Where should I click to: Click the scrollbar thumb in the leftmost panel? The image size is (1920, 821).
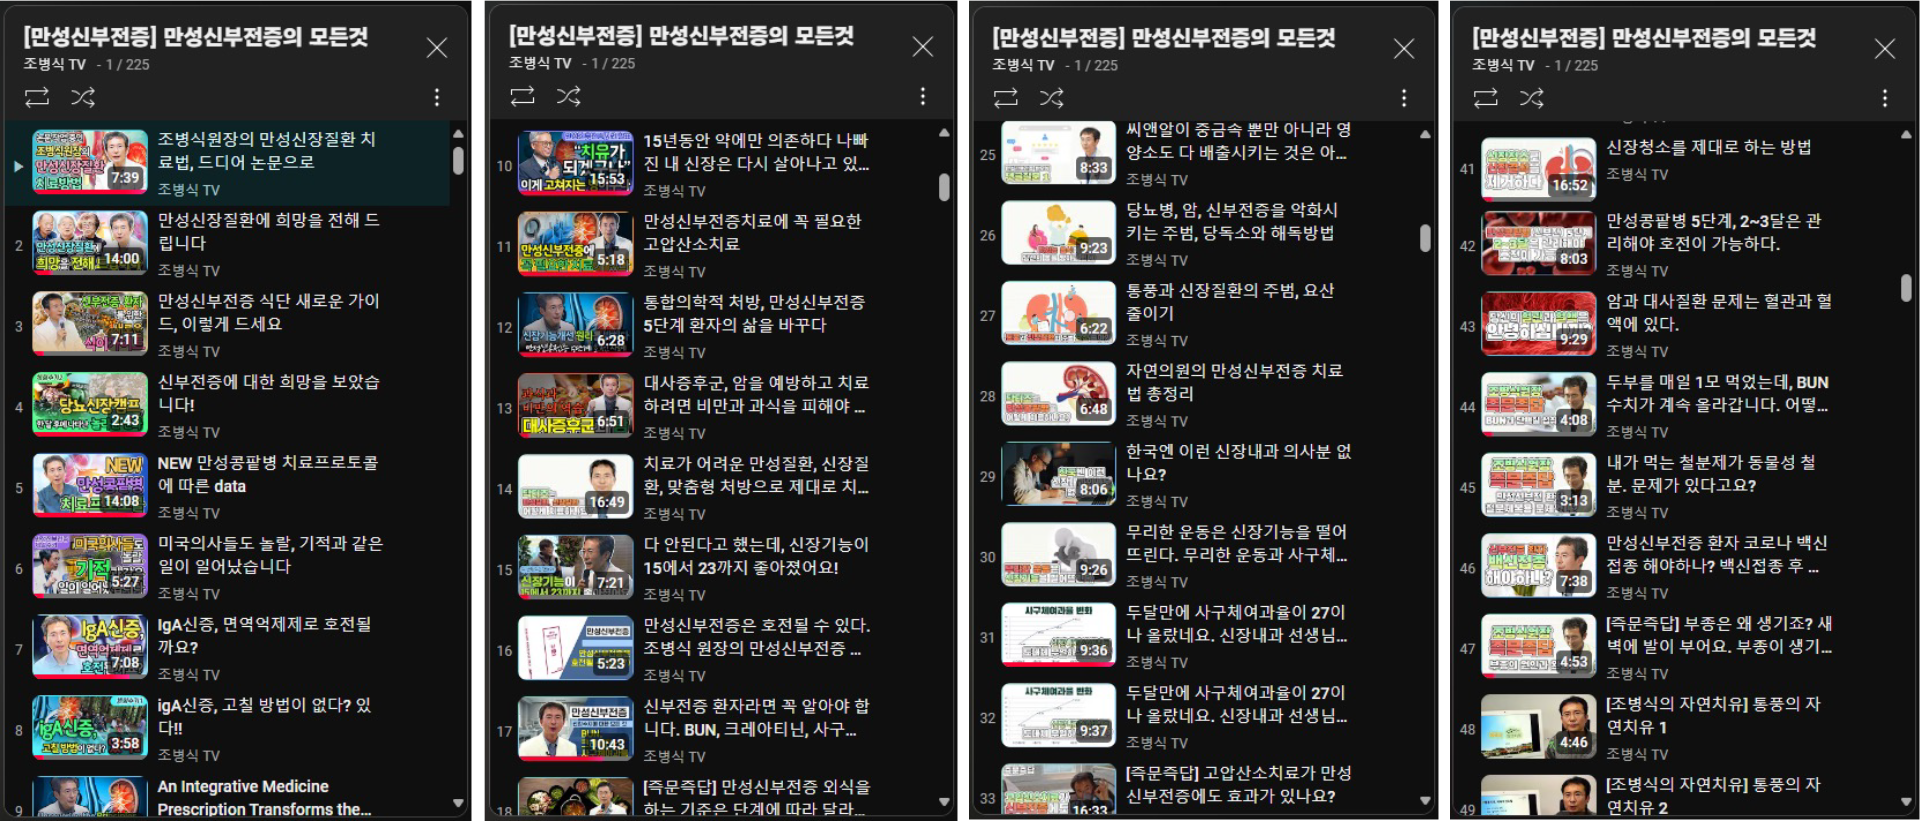[x=458, y=161]
